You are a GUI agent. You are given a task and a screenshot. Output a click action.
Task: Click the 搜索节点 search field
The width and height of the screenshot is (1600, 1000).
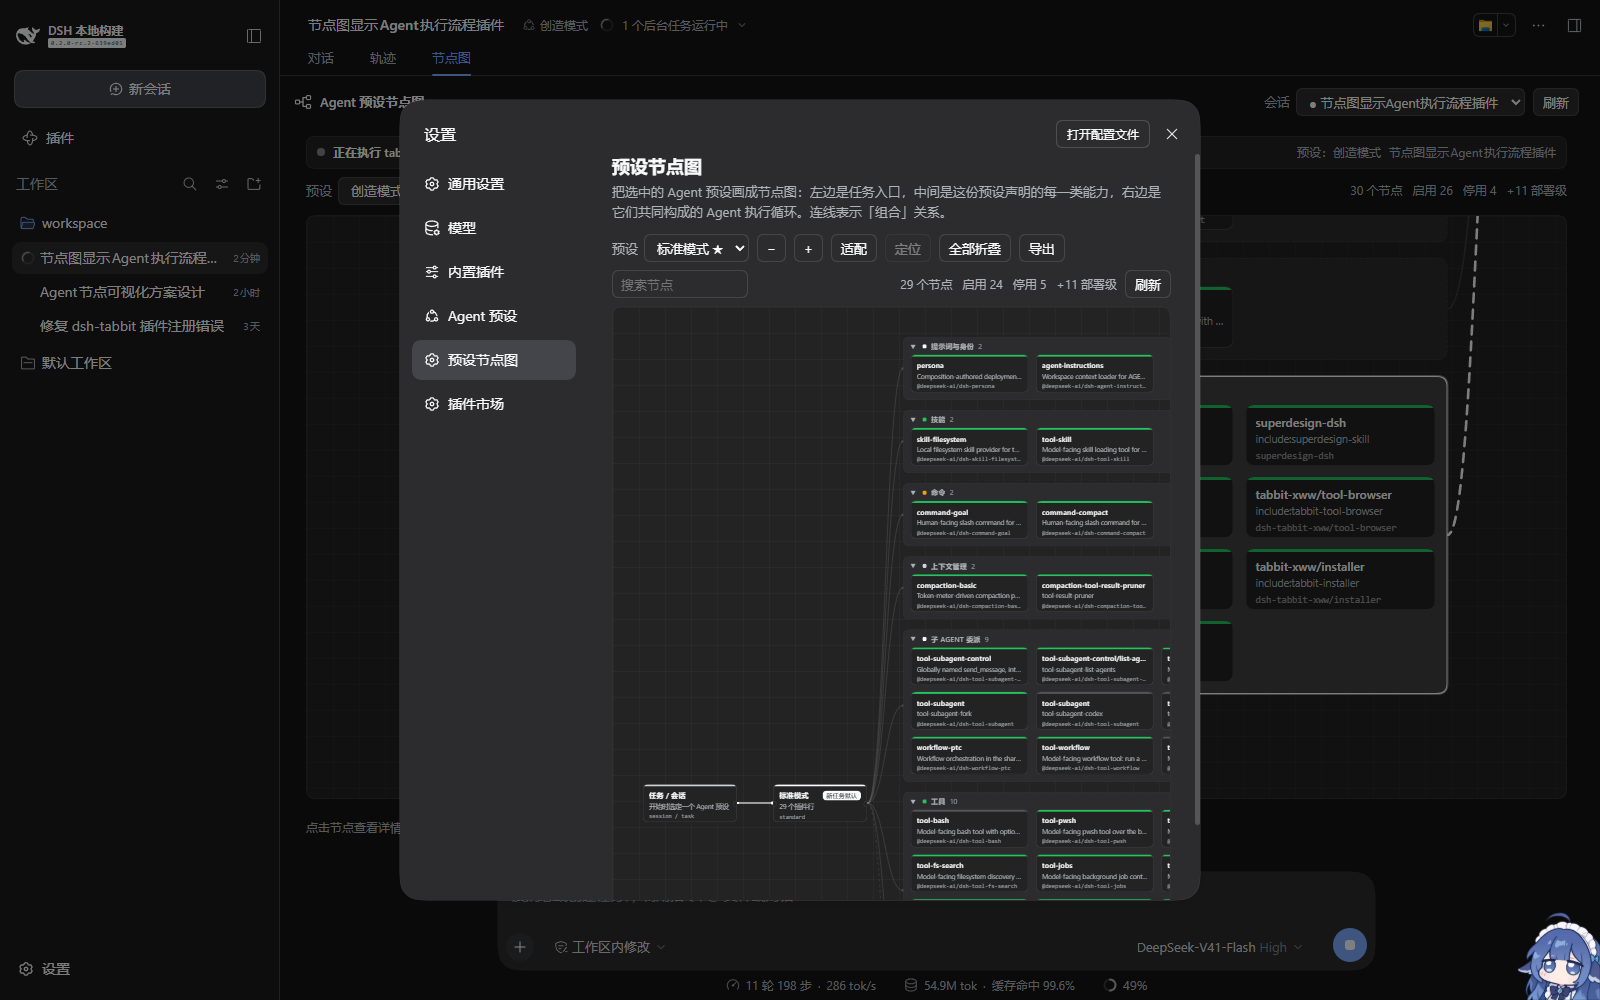point(680,284)
